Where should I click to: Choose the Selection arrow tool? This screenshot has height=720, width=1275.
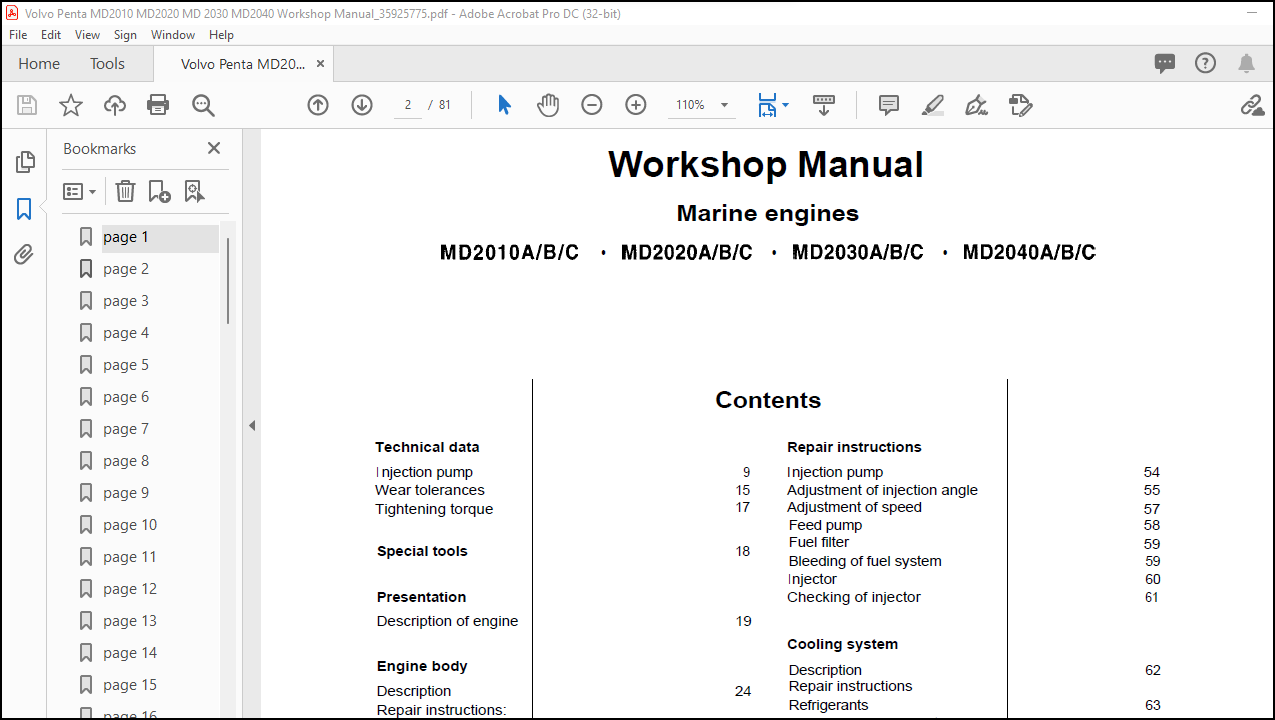505,105
